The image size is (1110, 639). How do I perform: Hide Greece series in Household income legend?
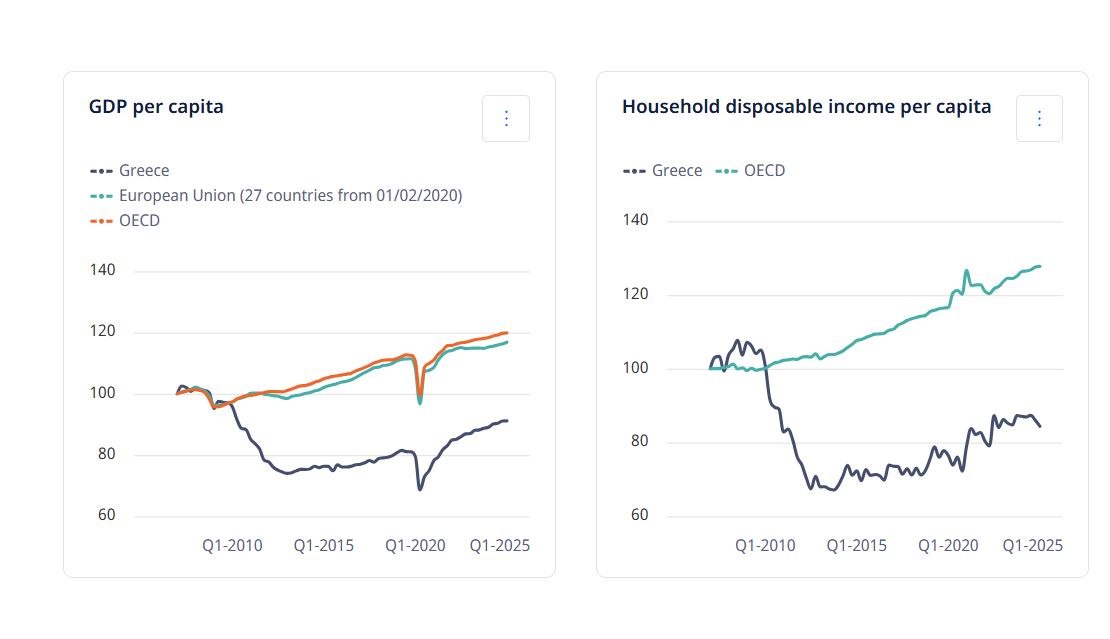tap(663, 170)
